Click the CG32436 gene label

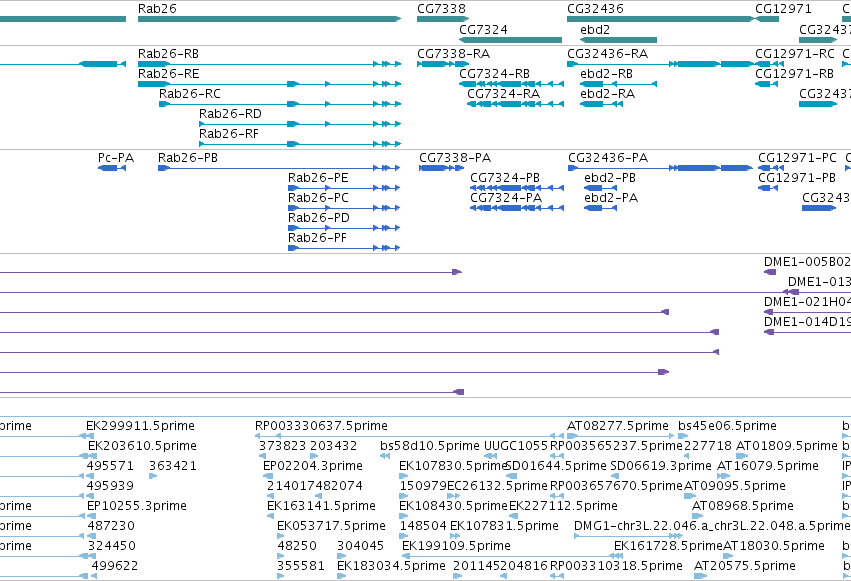coord(595,9)
